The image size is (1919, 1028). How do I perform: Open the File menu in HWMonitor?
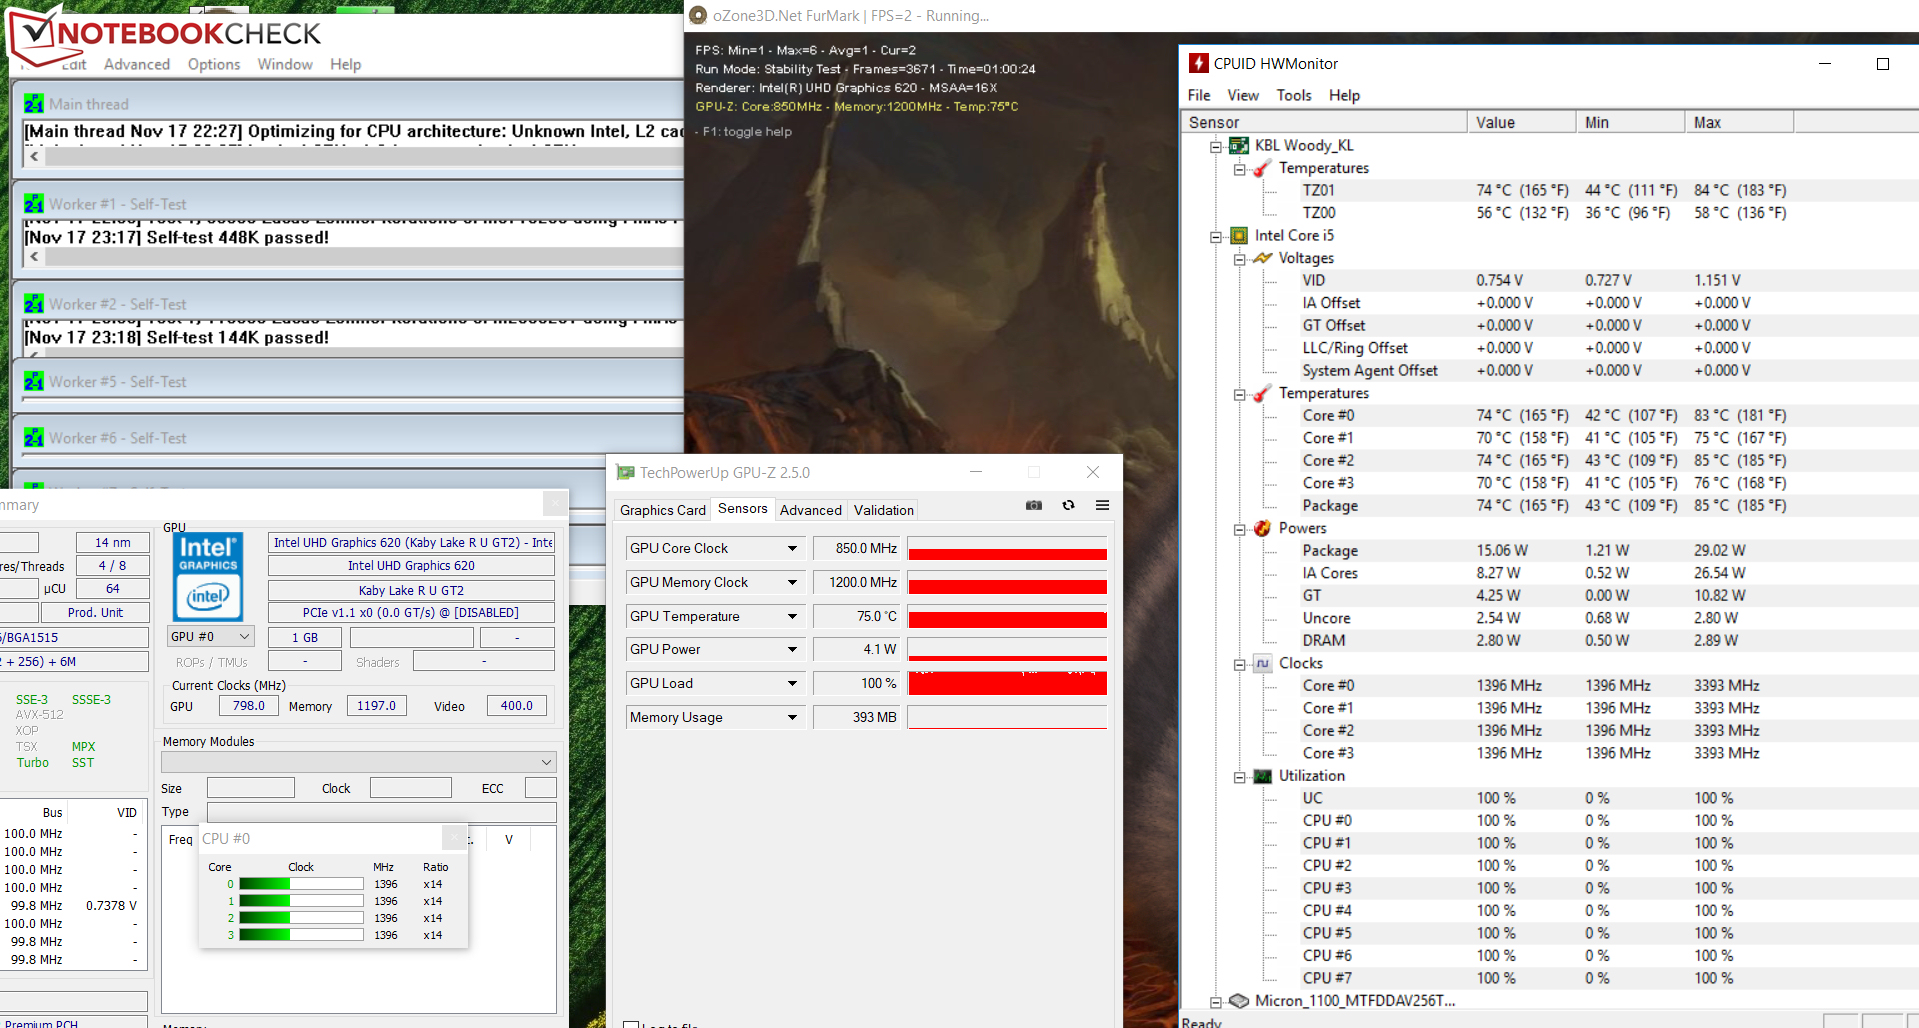[x=1199, y=95]
